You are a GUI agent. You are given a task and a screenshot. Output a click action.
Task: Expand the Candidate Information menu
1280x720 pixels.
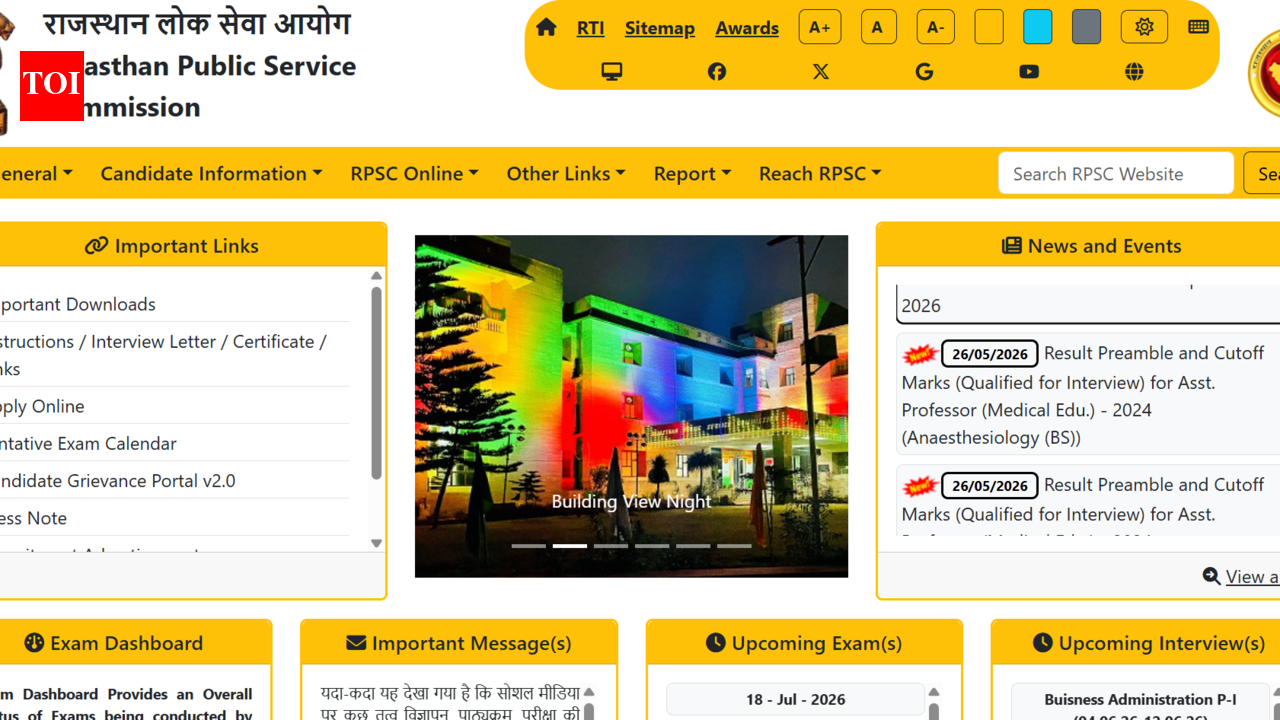(211, 174)
